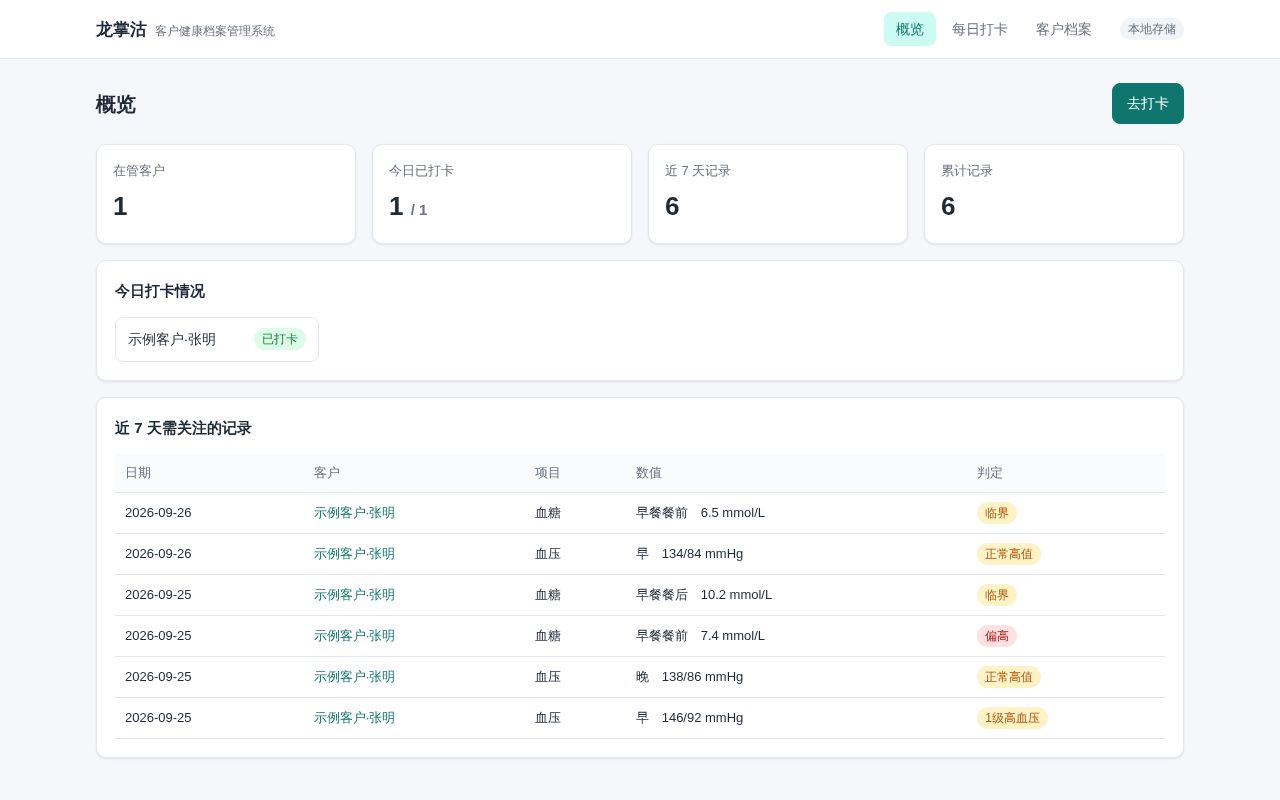Image resolution: width=1280 pixels, height=800 pixels.
Task: Select the 累计记录 stat card
Action: point(1054,194)
